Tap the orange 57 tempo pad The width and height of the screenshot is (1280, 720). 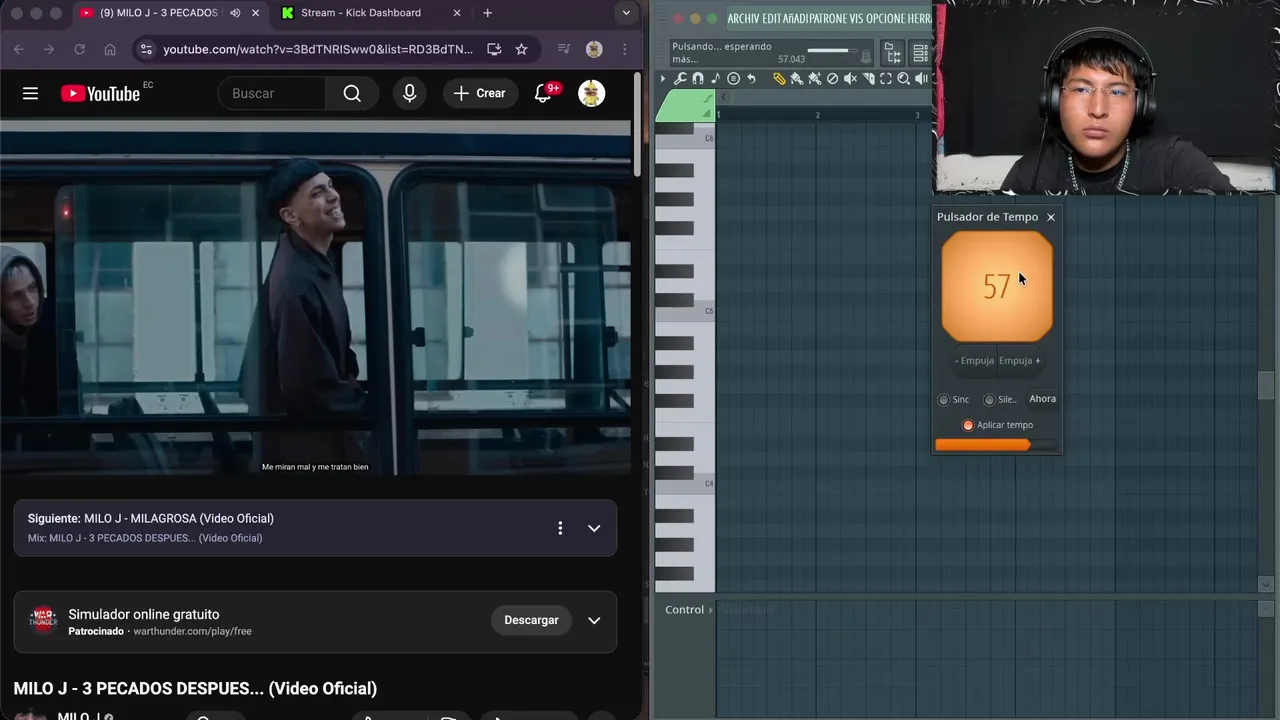click(x=997, y=287)
